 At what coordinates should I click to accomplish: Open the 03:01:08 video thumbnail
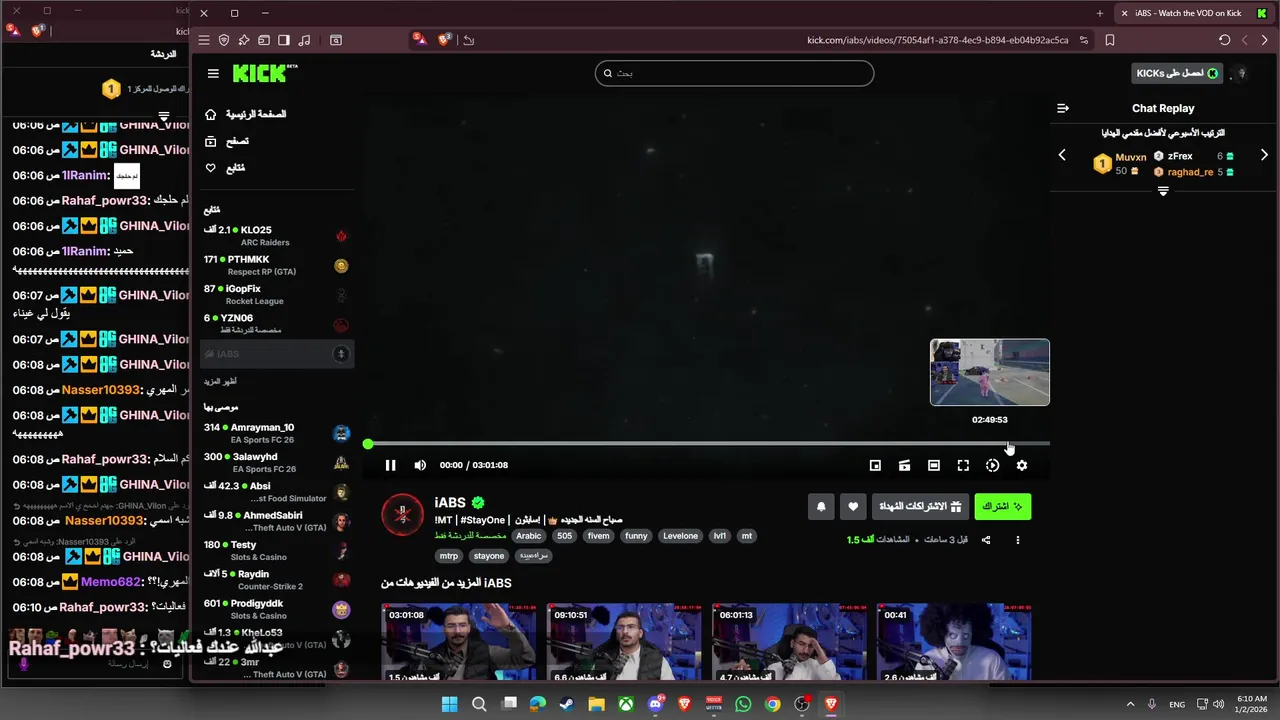point(458,641)
